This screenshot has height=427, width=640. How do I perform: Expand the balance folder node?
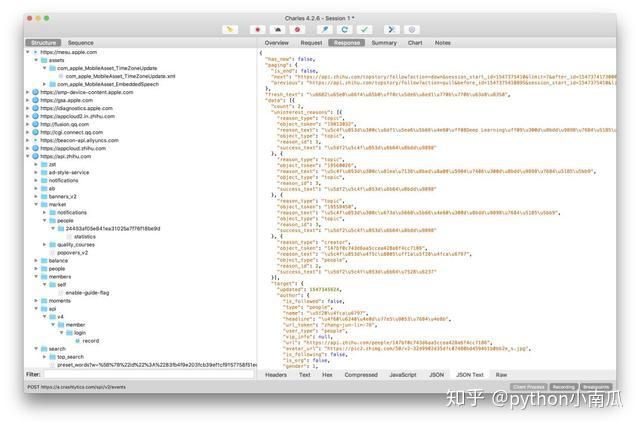click(36, 260)
